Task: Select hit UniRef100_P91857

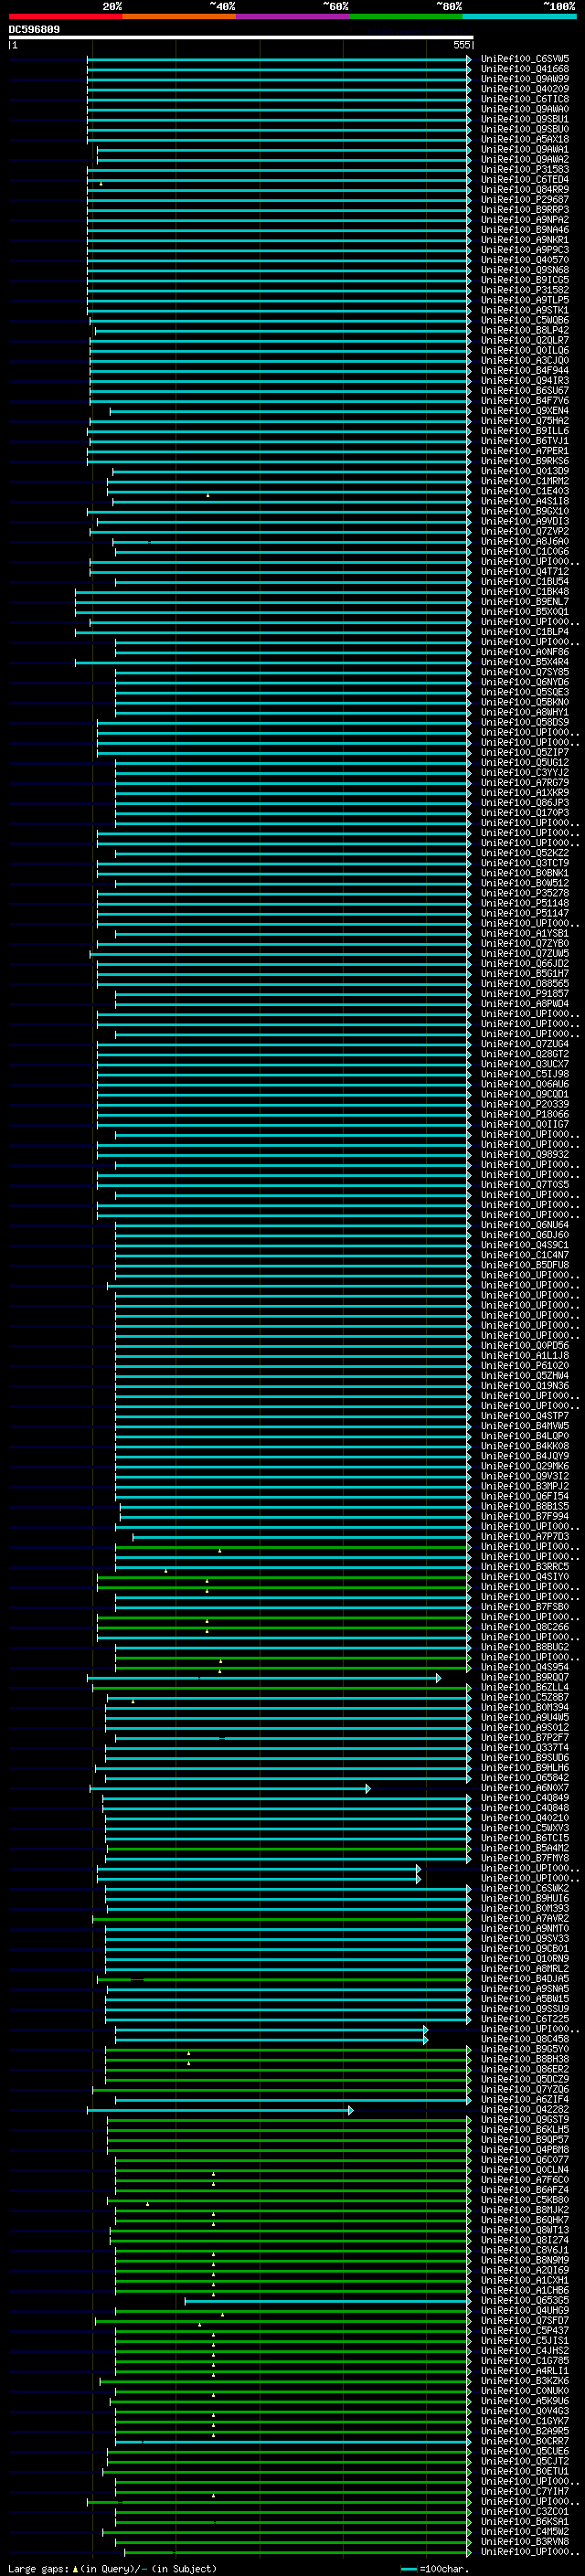Action: pos(525,993)
